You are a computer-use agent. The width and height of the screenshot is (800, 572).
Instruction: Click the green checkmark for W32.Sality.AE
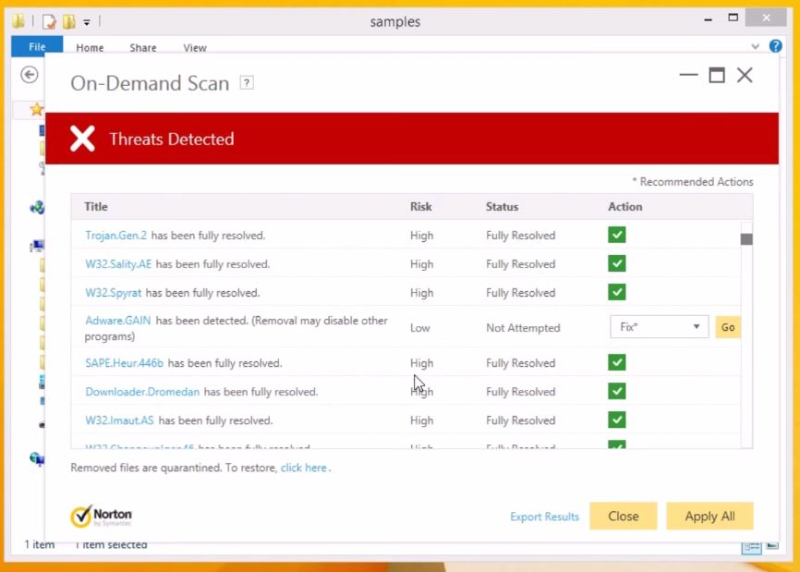(x=617, y=264)
